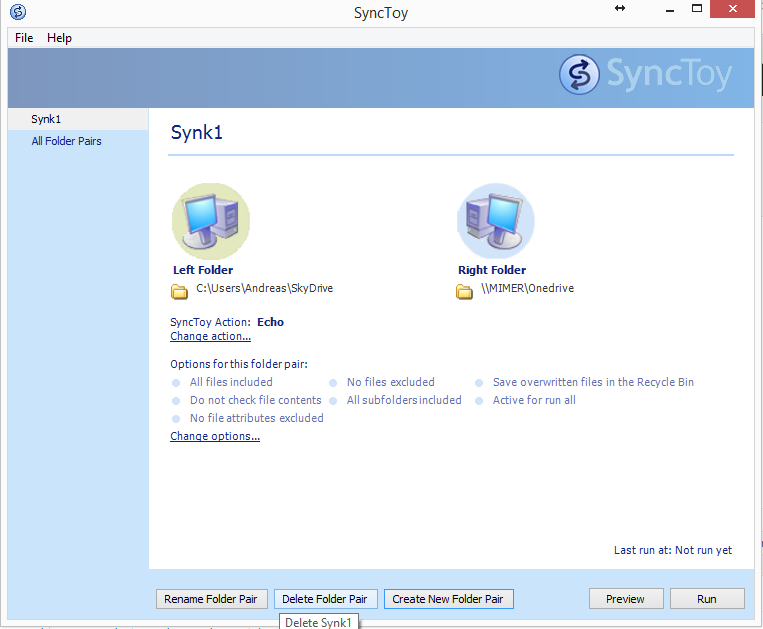The image size is (763, 629).
Task: Click the SyncToy icon in the title bar
Action: click(x=18, y=12)
